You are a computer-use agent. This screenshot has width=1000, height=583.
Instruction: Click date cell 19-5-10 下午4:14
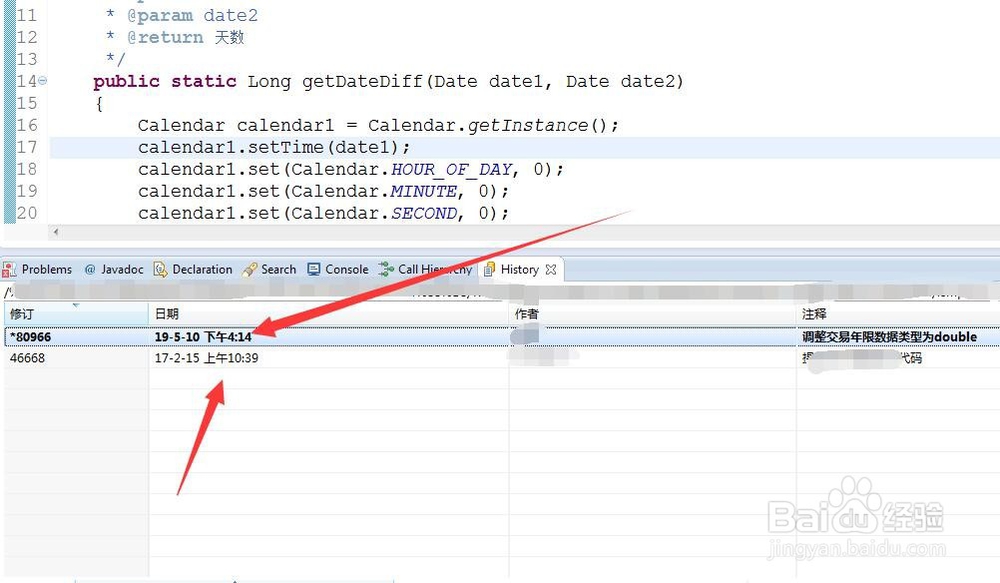click(x=203, y=337)
